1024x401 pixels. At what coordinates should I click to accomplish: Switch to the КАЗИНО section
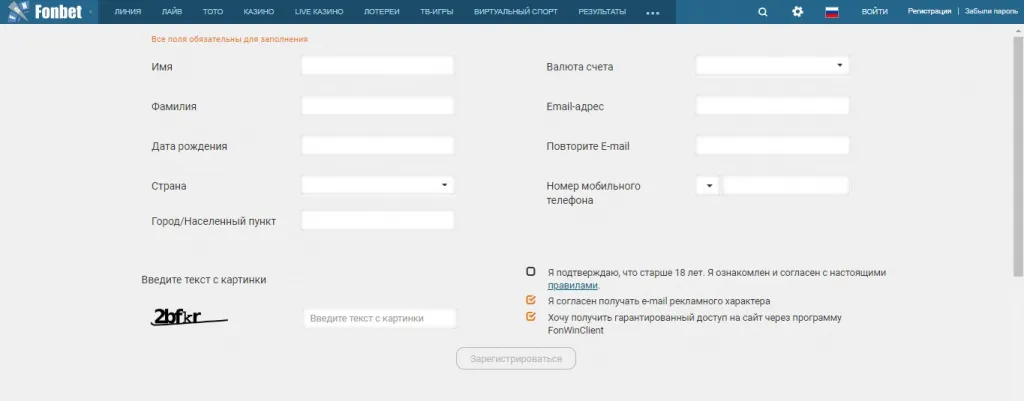pyautogui.click(x=259, y=12)
